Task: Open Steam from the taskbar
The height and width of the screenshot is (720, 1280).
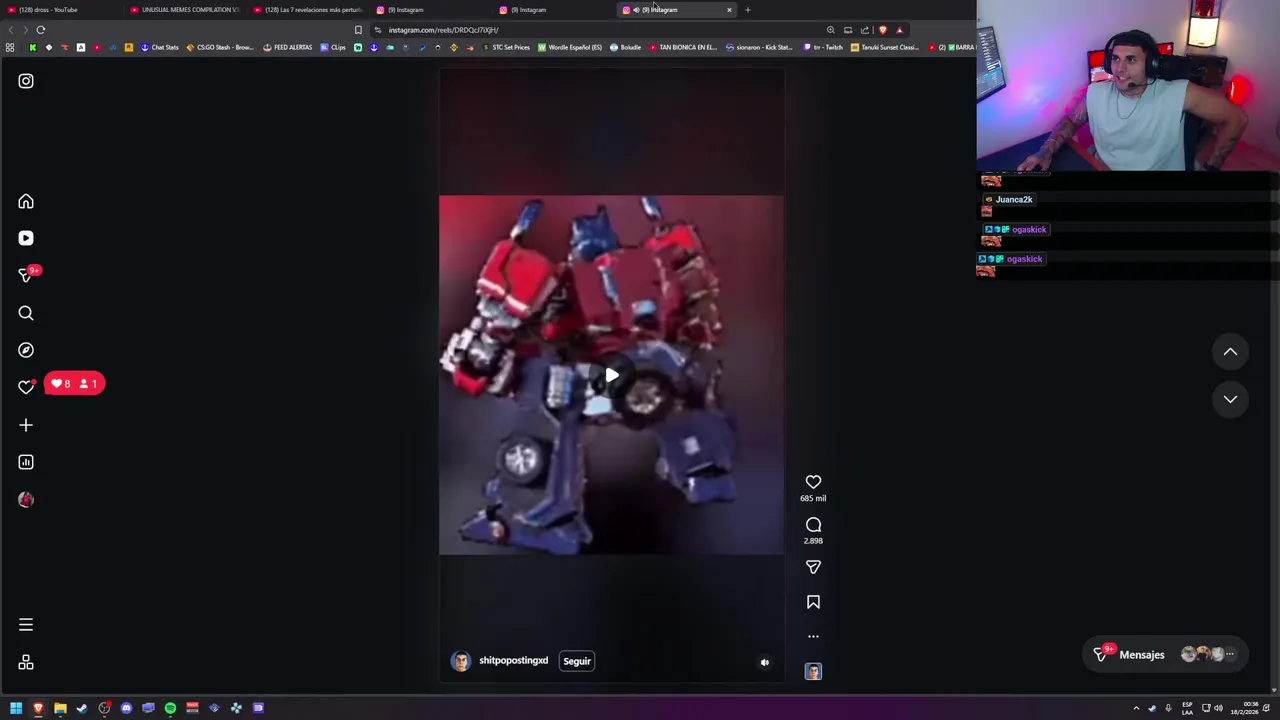Action: point(82,708)
